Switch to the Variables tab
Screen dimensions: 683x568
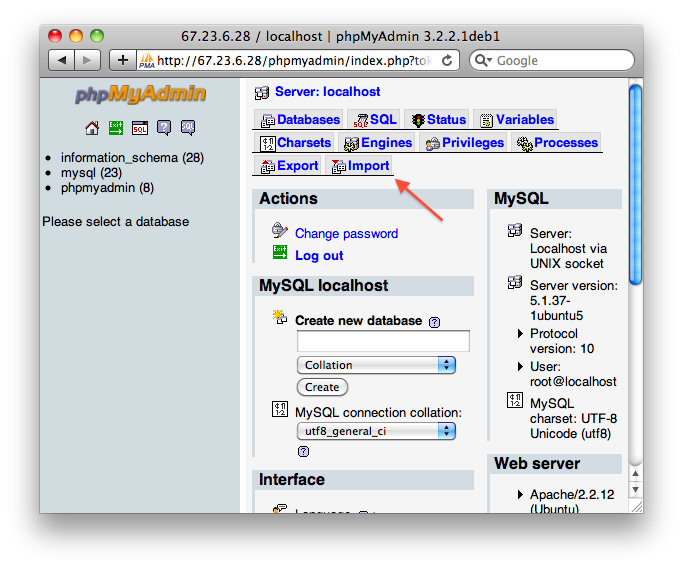[516, 119]
